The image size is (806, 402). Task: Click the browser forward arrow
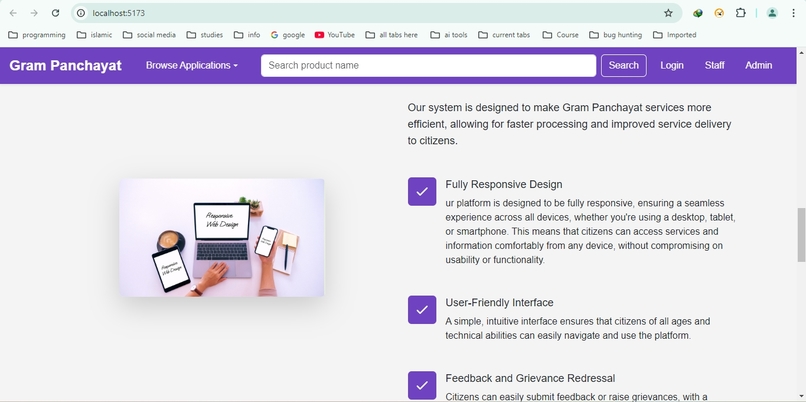tap(34, 13)
